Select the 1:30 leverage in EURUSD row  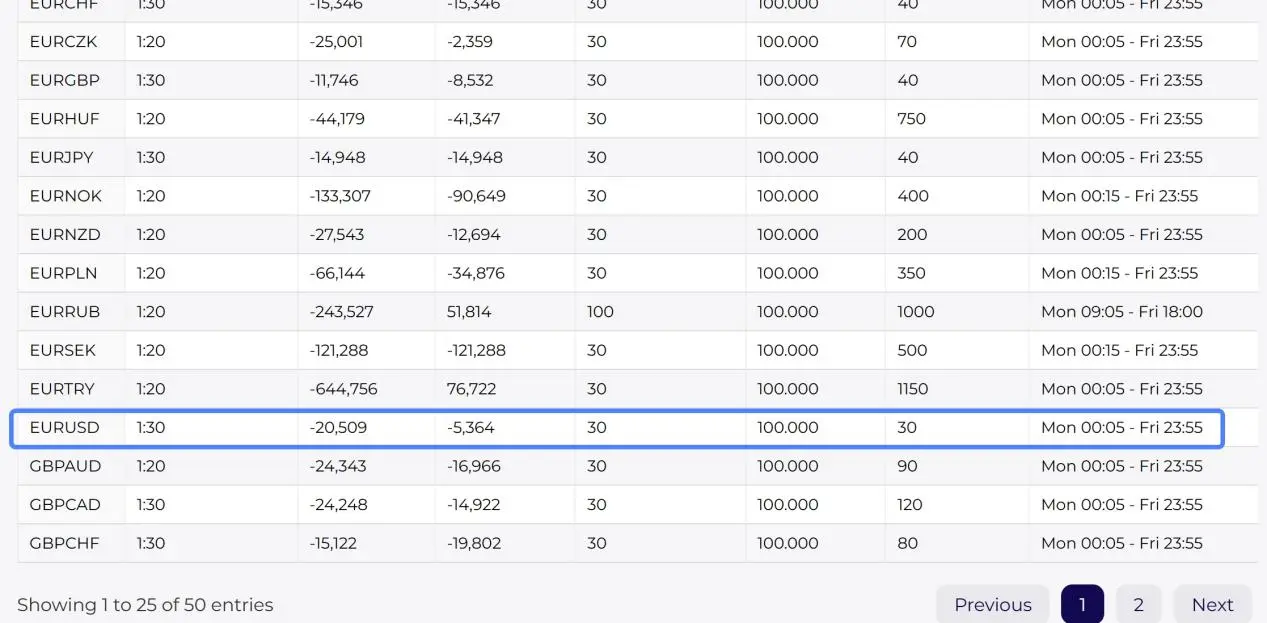coord(151,427)
